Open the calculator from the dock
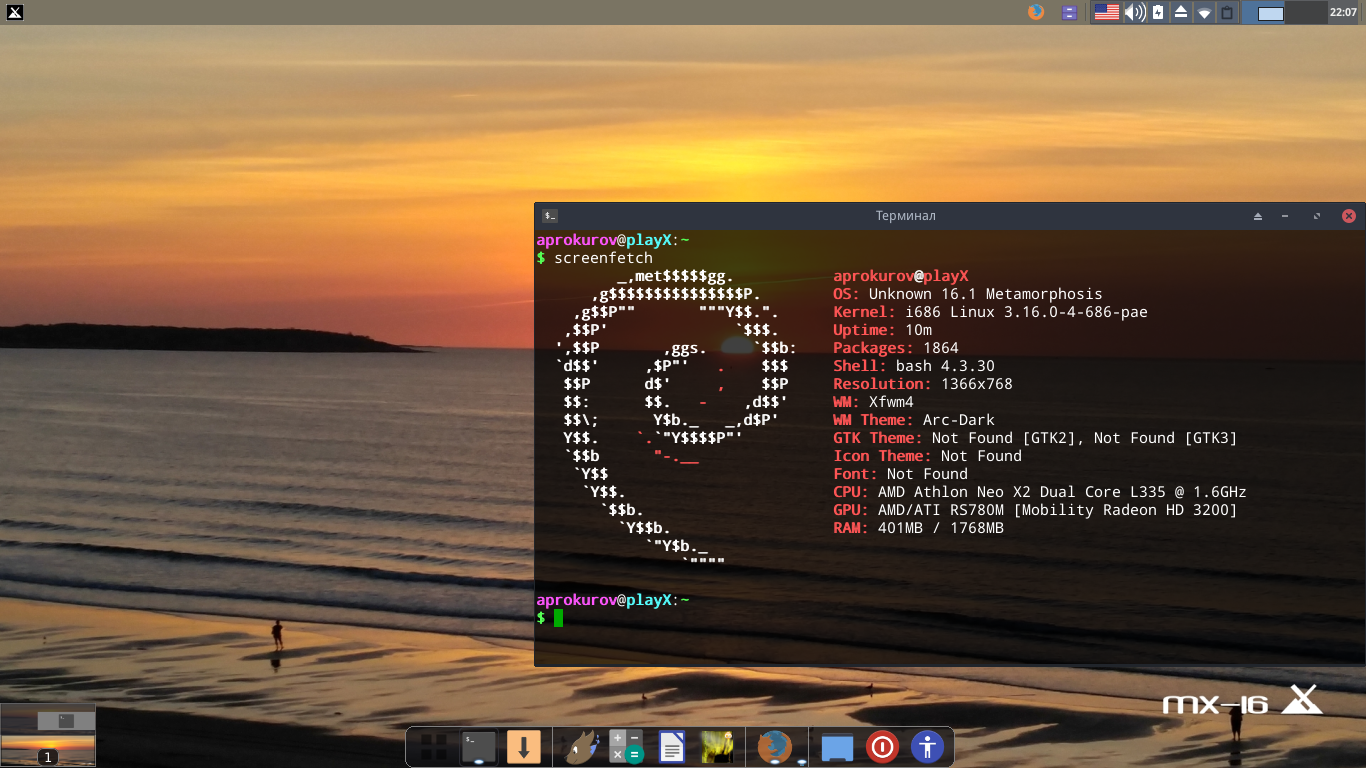This screenshot has height=768, width=1366. pos(627,747)
